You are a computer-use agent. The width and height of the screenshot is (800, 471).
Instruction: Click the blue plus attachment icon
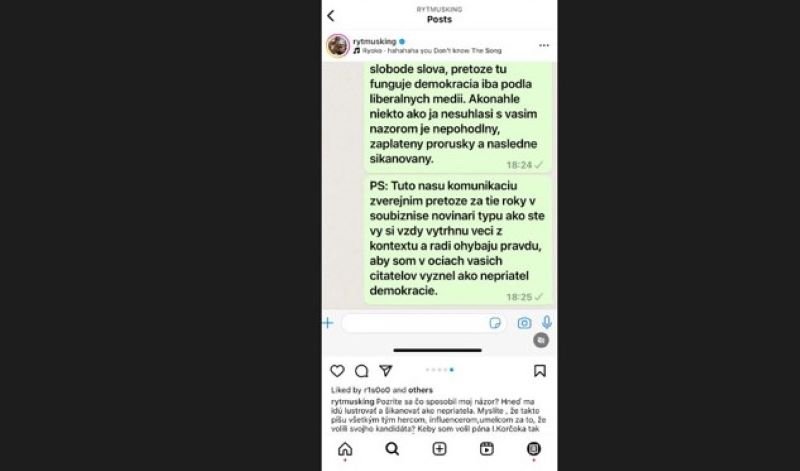[x=328, y=323]
